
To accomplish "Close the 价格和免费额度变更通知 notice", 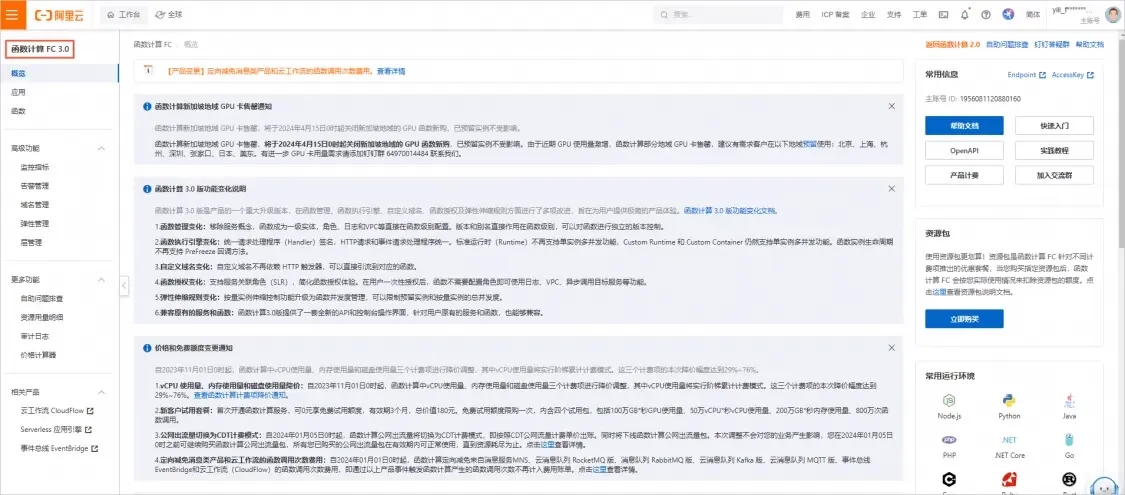I will (891, 347).
